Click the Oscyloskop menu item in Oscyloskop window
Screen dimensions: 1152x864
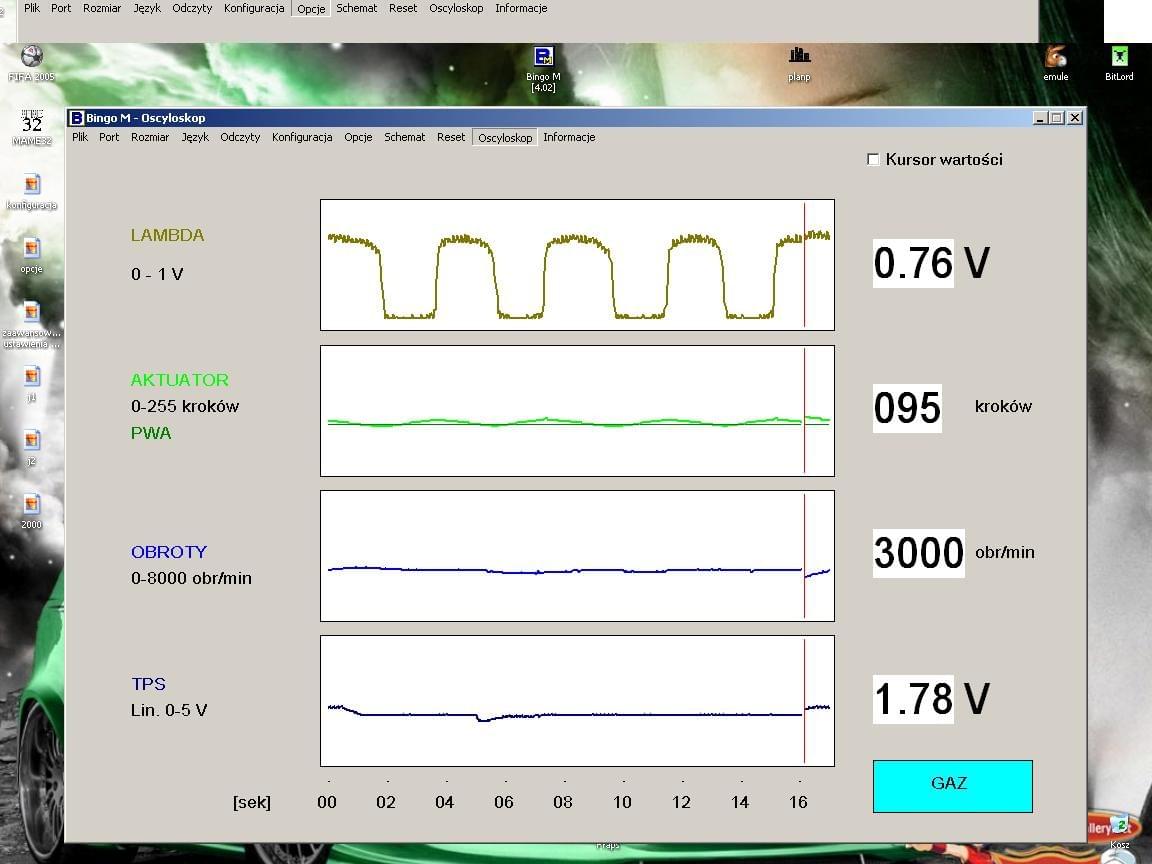point(505,138)
